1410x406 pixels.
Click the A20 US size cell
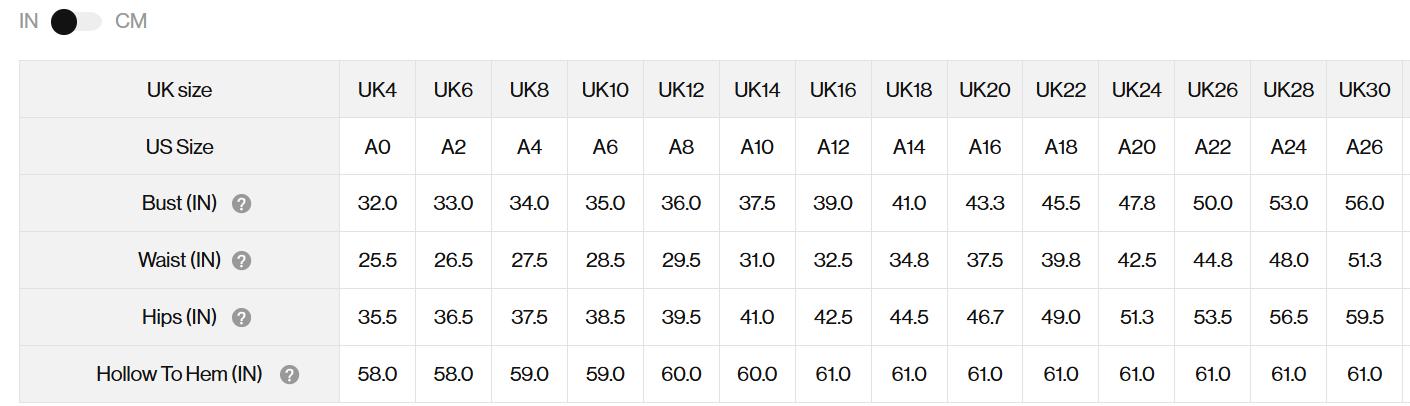1136,147
